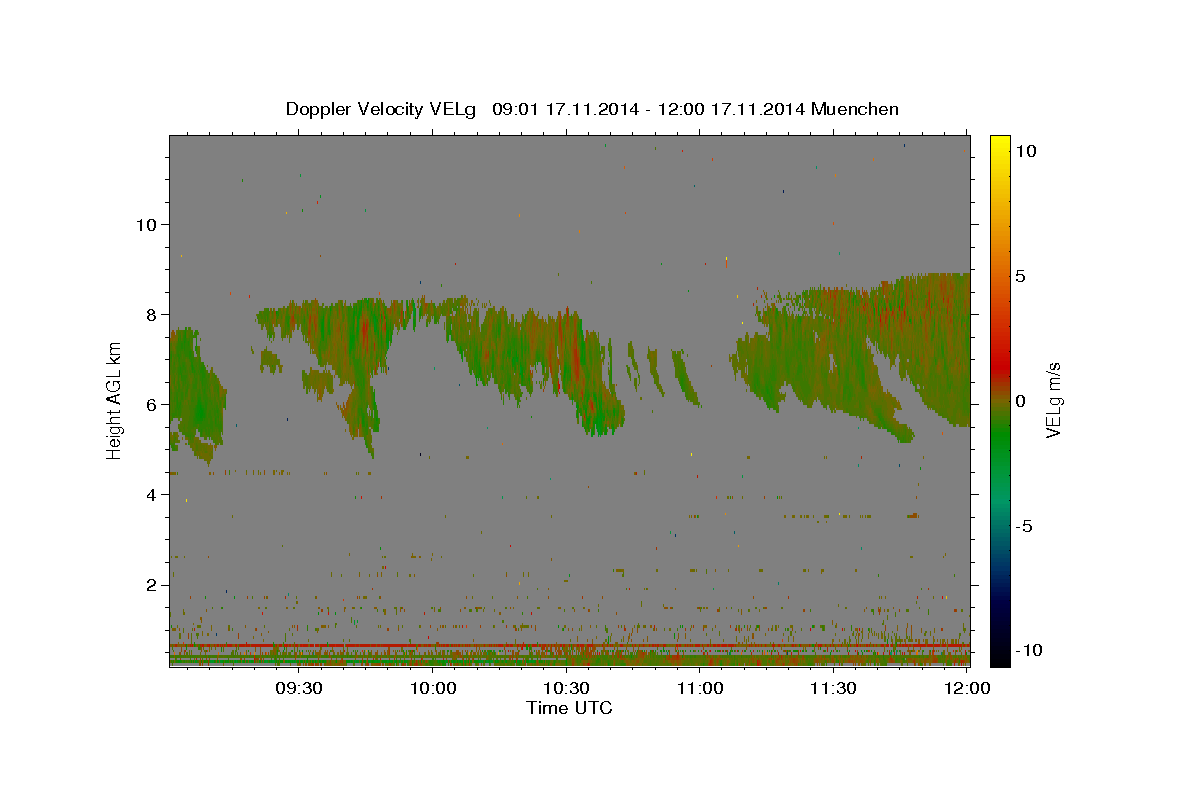The height and width of the screenshot is (800, 1200).
Task: Click the colorbar value 5 label
Action: (x=1020, y=276)
